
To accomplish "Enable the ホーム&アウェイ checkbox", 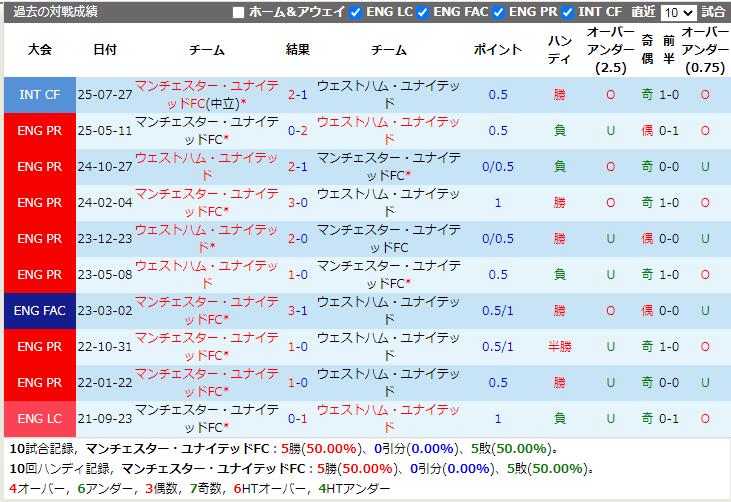I will tap(238, 13).
